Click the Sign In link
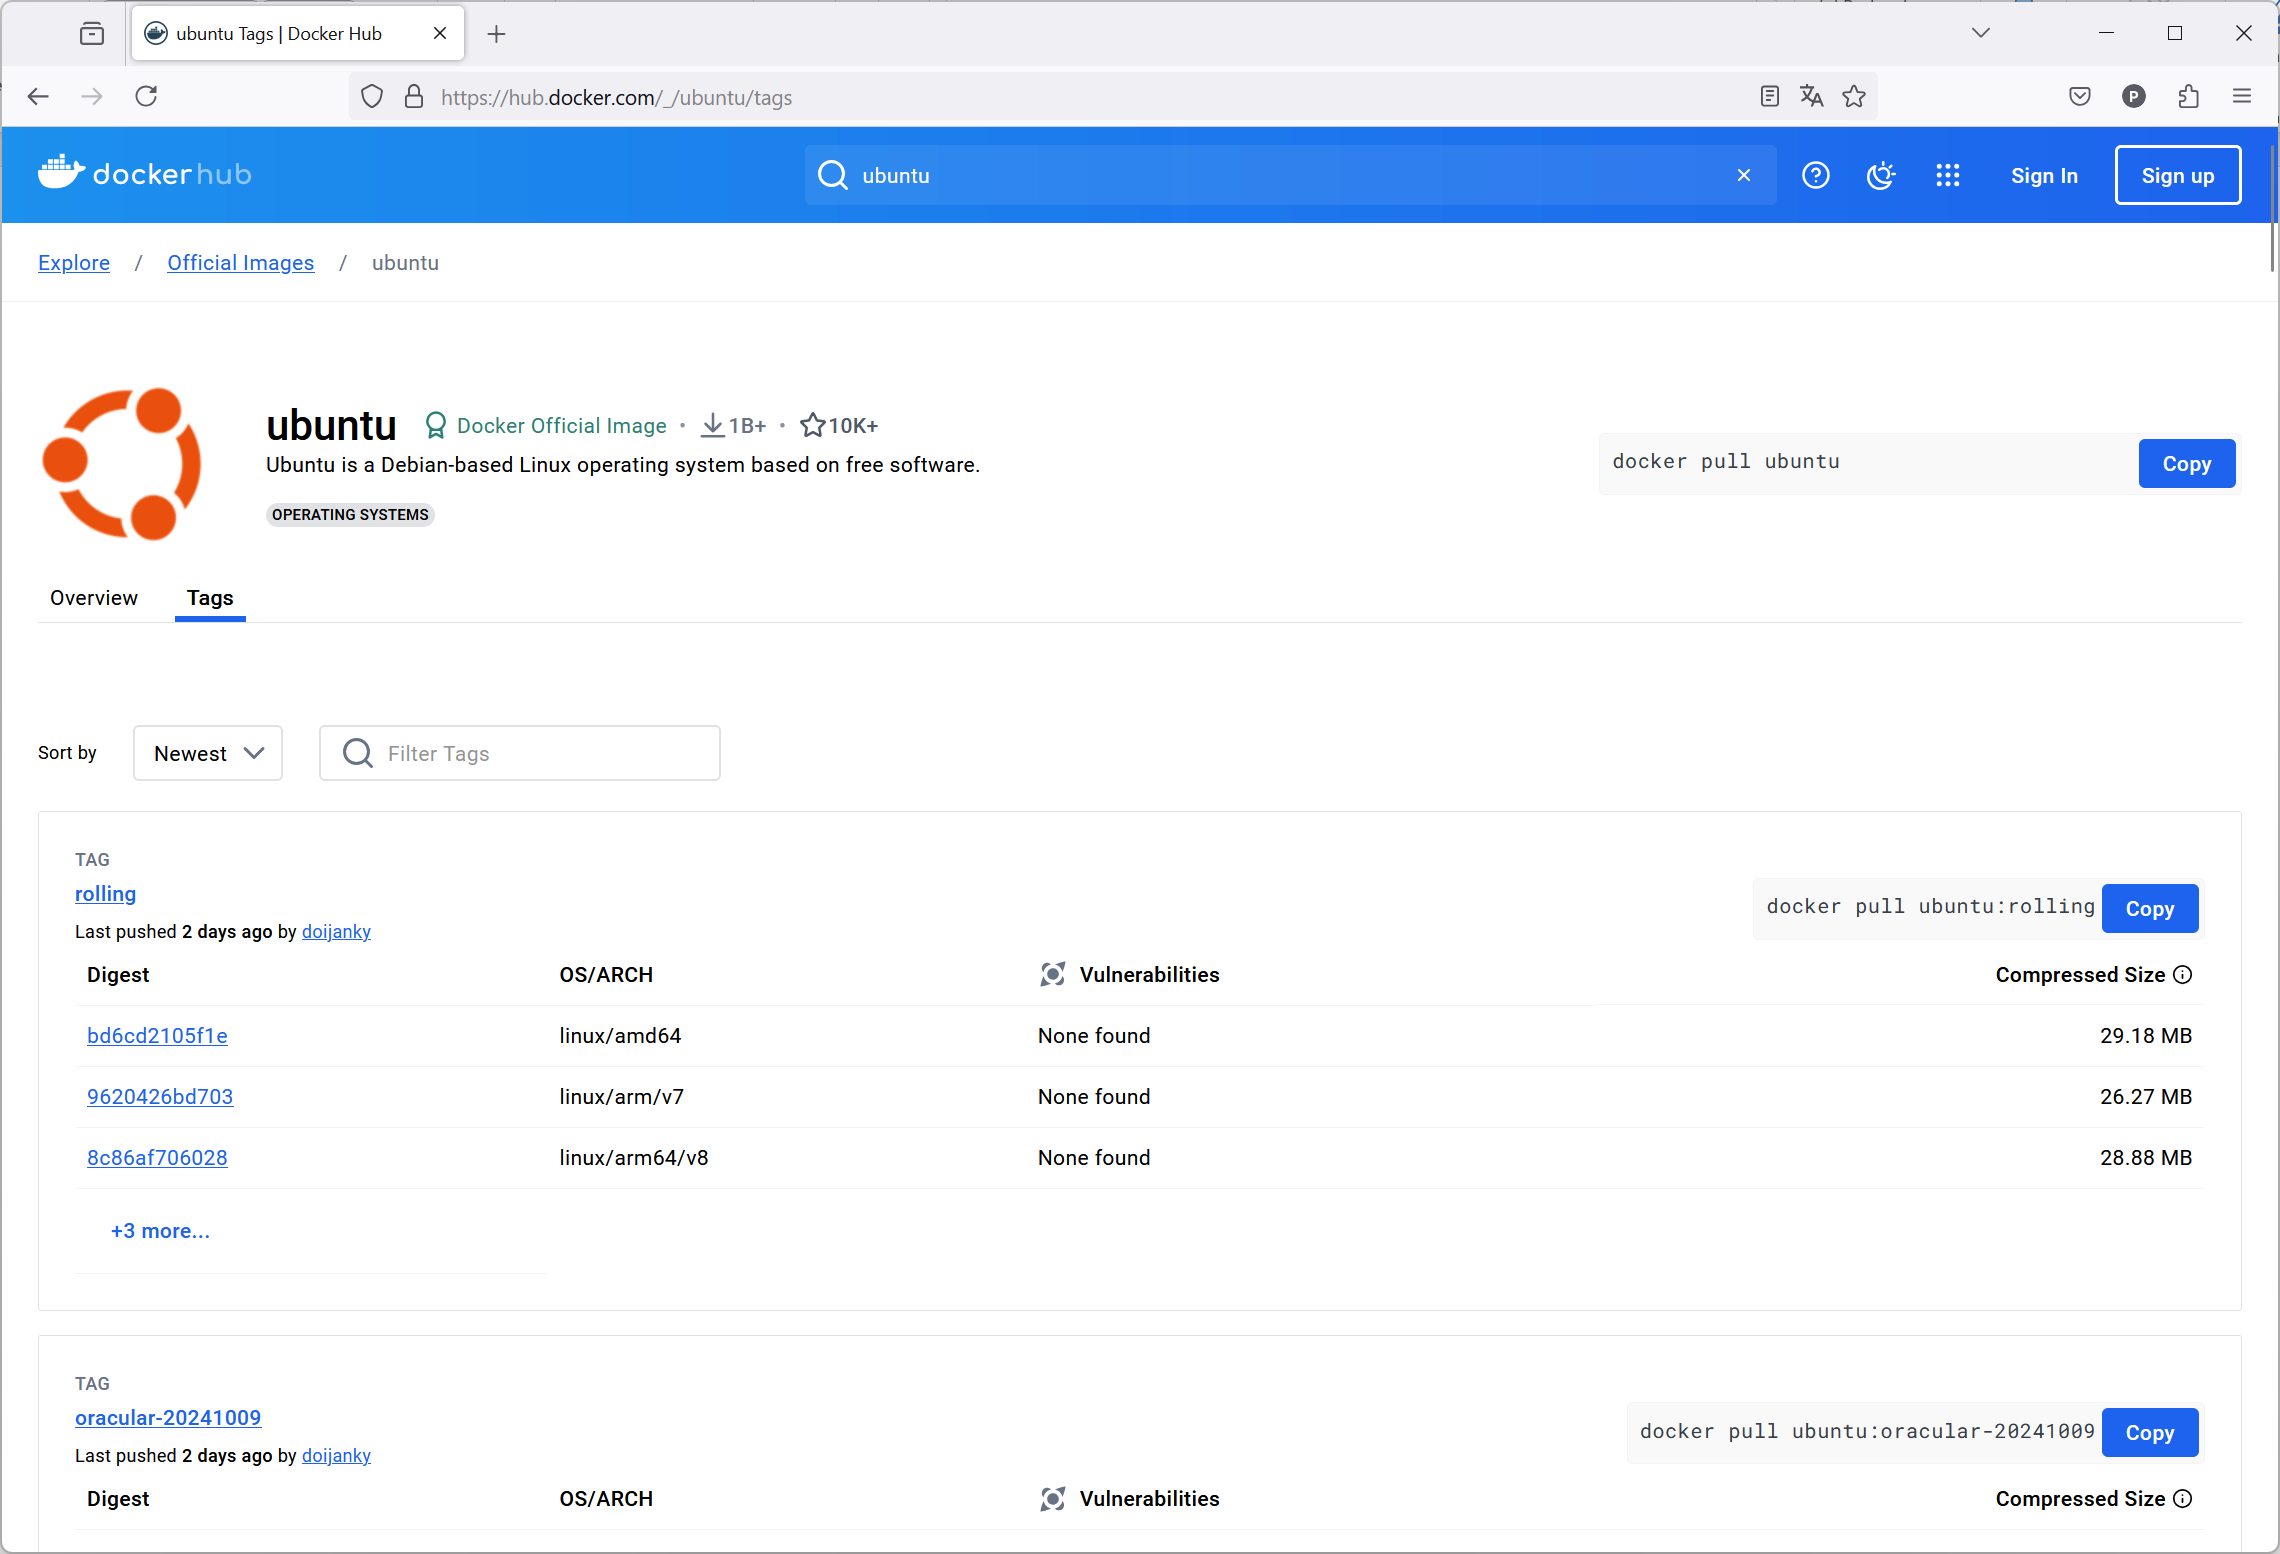 (x=2044, y=176)
